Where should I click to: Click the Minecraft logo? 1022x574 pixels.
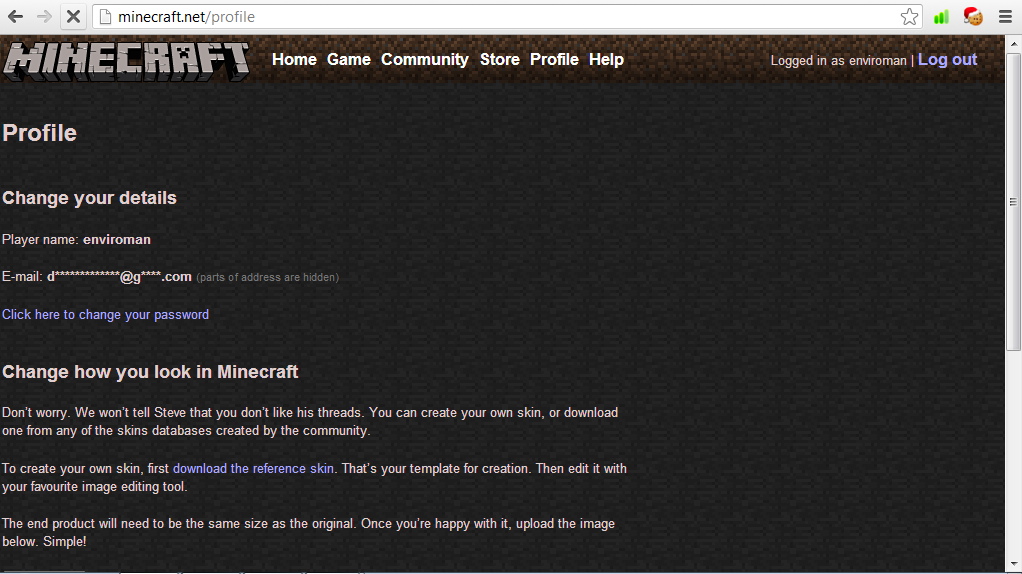(x=126, y=61)
